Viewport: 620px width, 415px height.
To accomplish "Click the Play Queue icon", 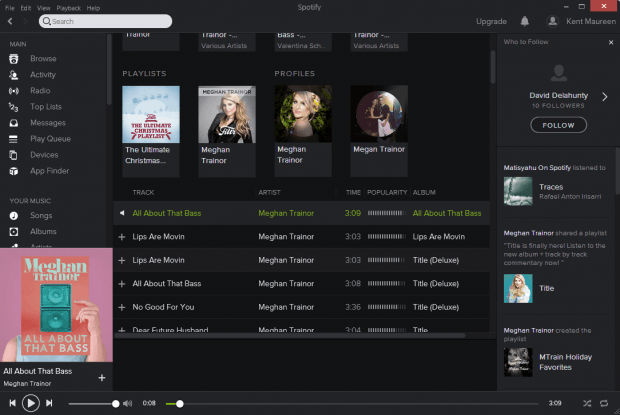I will (x=13, y=139).
